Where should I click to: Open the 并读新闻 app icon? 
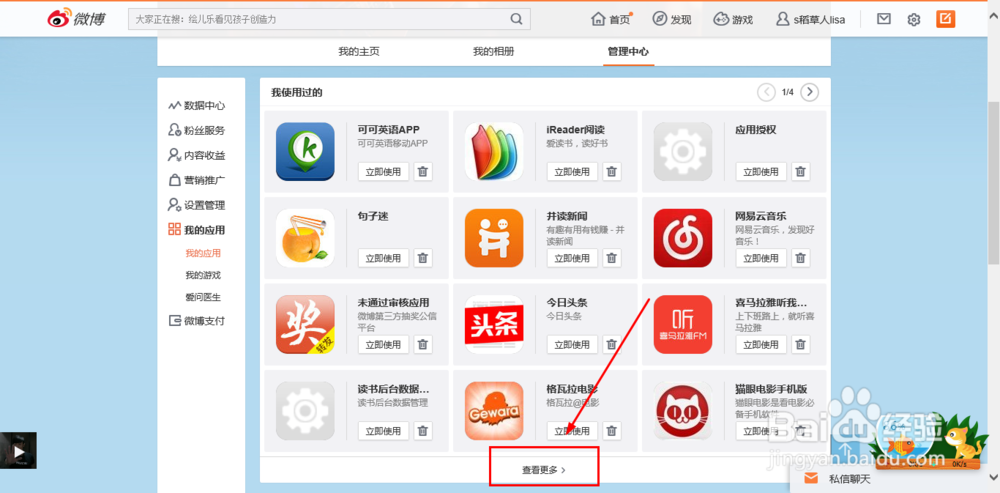(494, 238)
